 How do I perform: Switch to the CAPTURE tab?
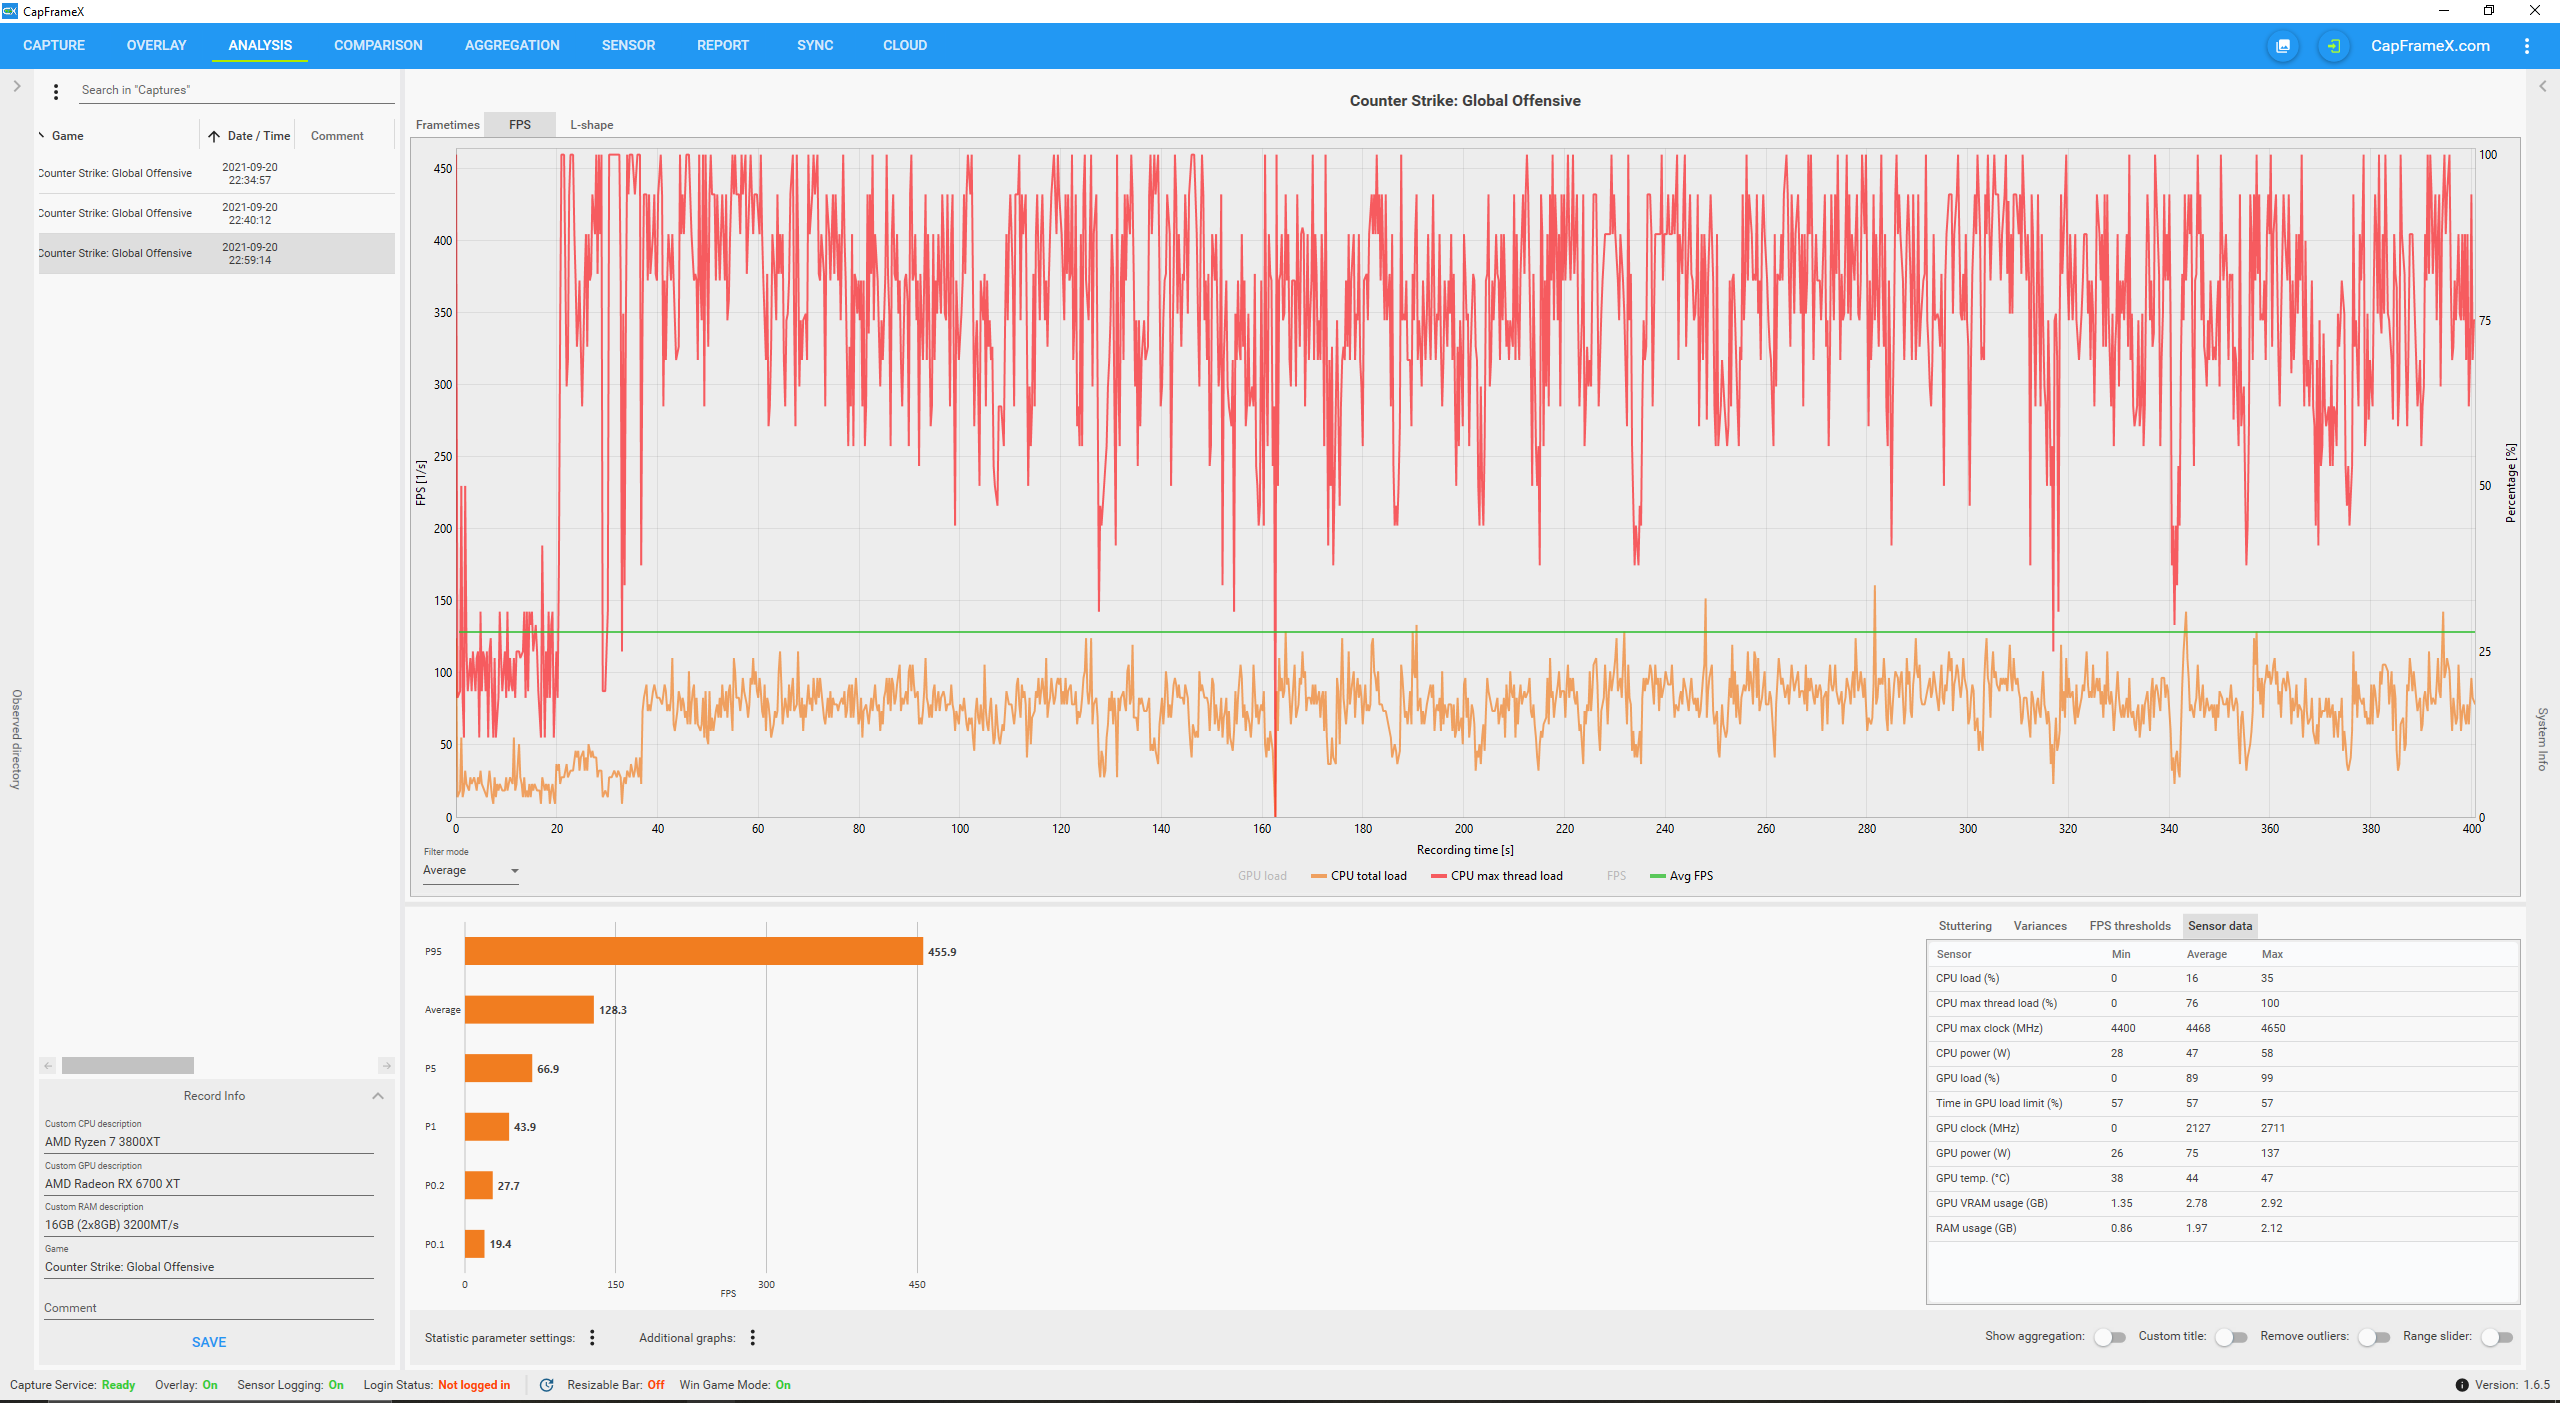click(x=54, y=46)
